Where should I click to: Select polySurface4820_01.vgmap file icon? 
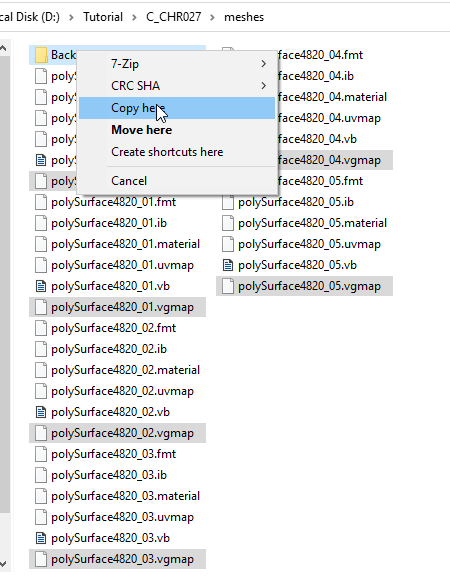pos(41,307)
